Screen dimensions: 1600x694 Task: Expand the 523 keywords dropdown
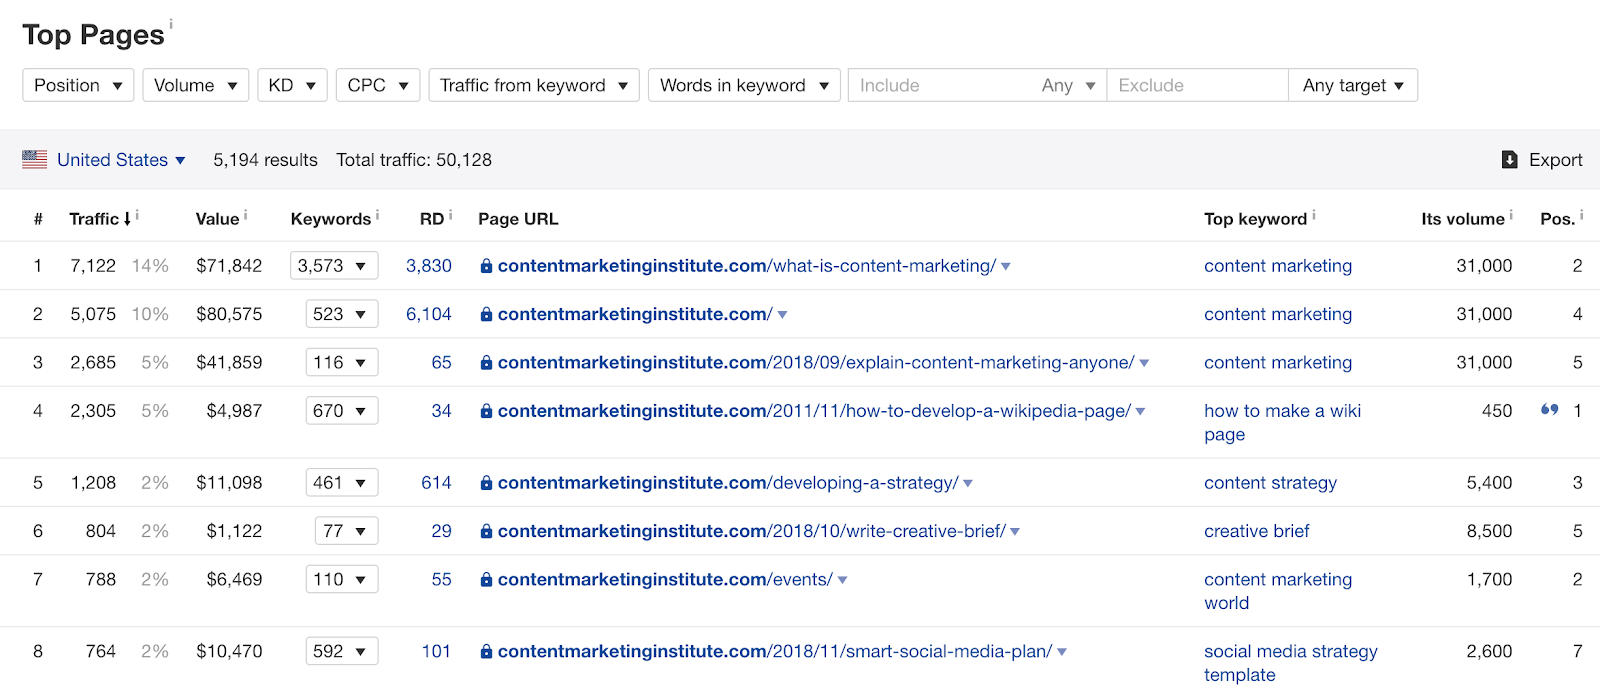(x=342, y=314)
